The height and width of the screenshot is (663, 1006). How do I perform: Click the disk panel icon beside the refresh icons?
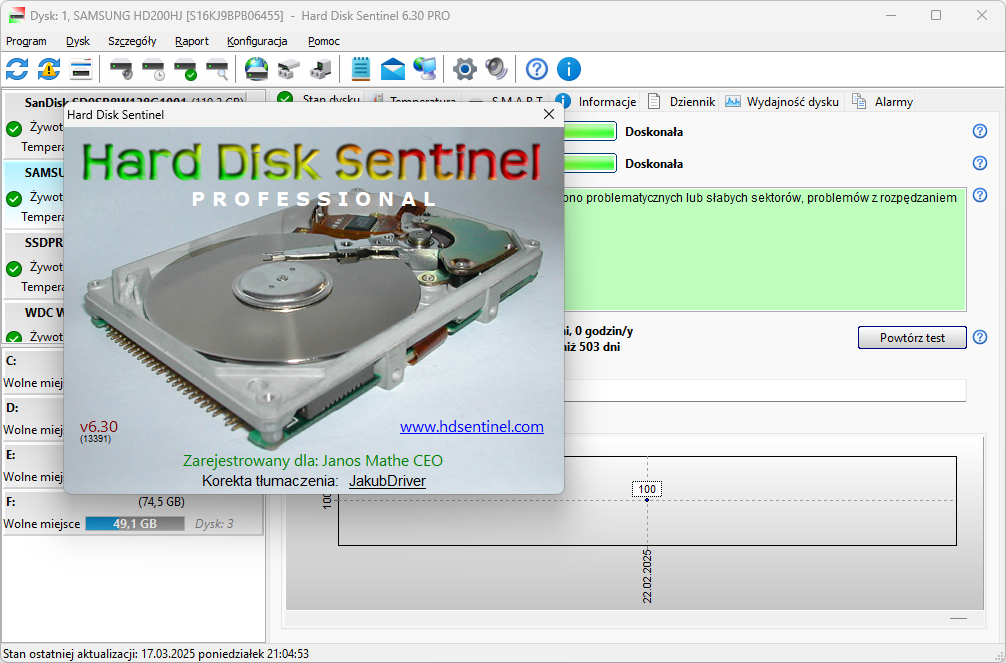click(x=81, y=69)
